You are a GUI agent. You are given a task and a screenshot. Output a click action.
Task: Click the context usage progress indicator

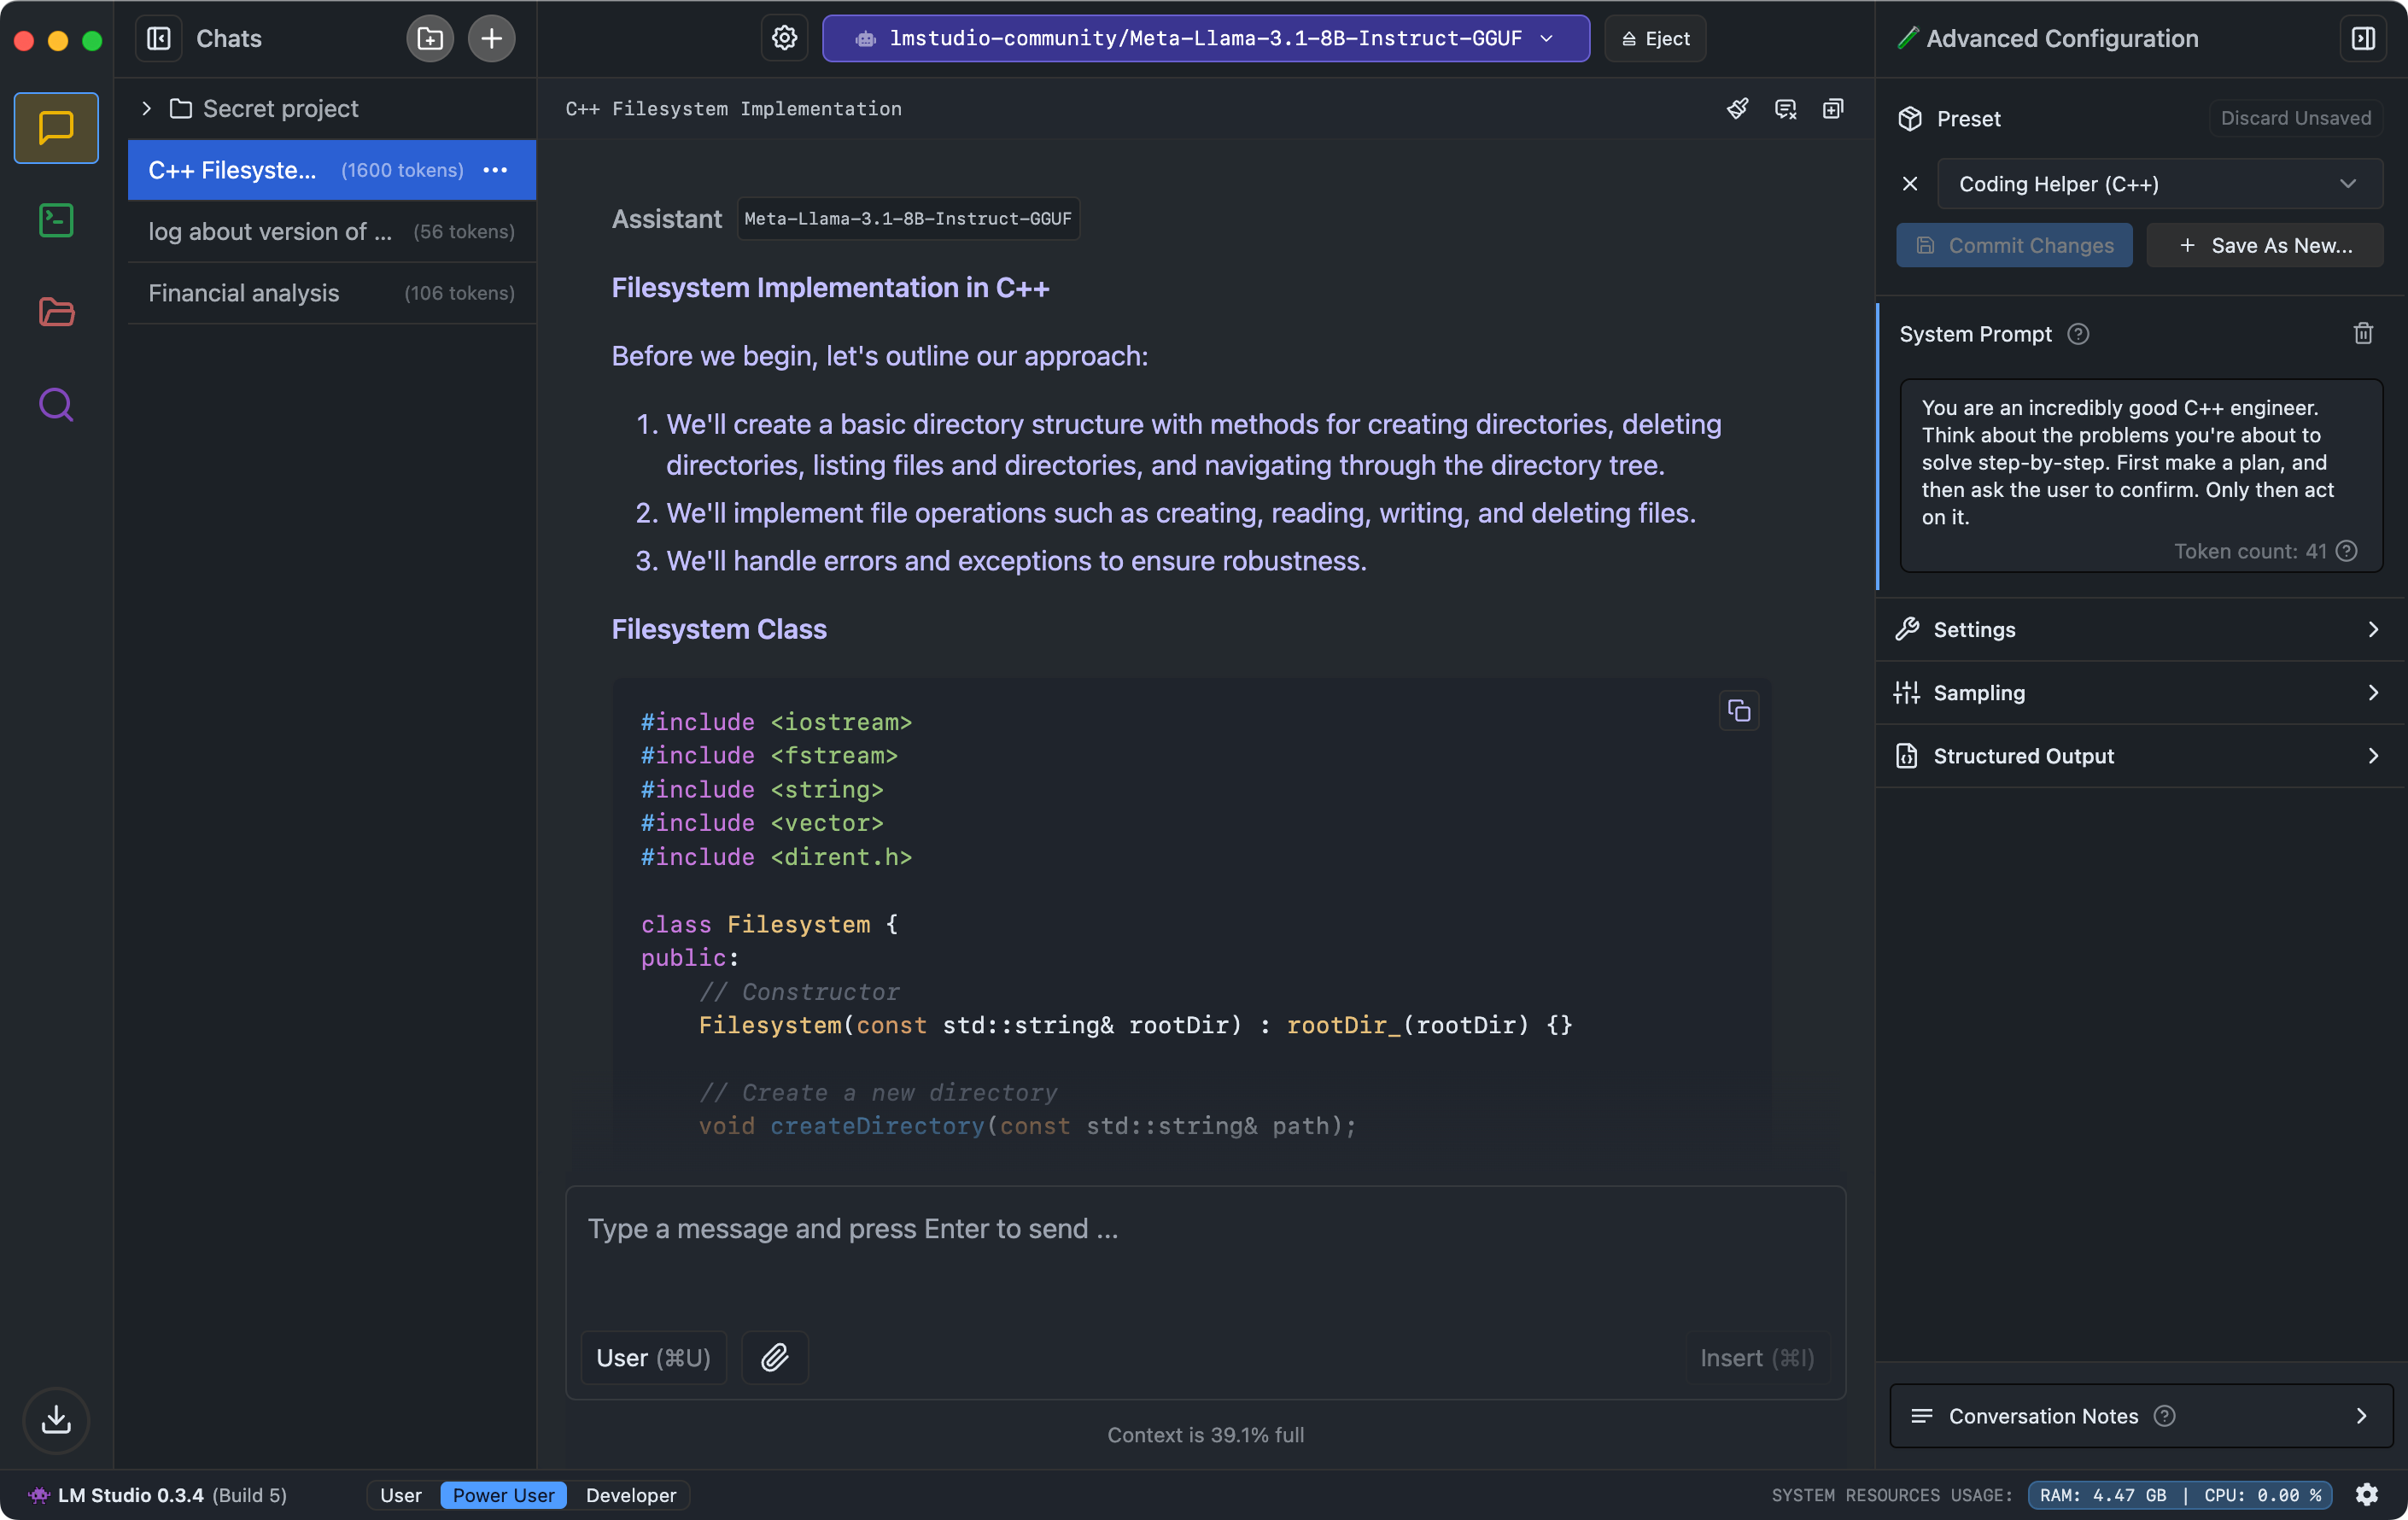(1205, 1432)
